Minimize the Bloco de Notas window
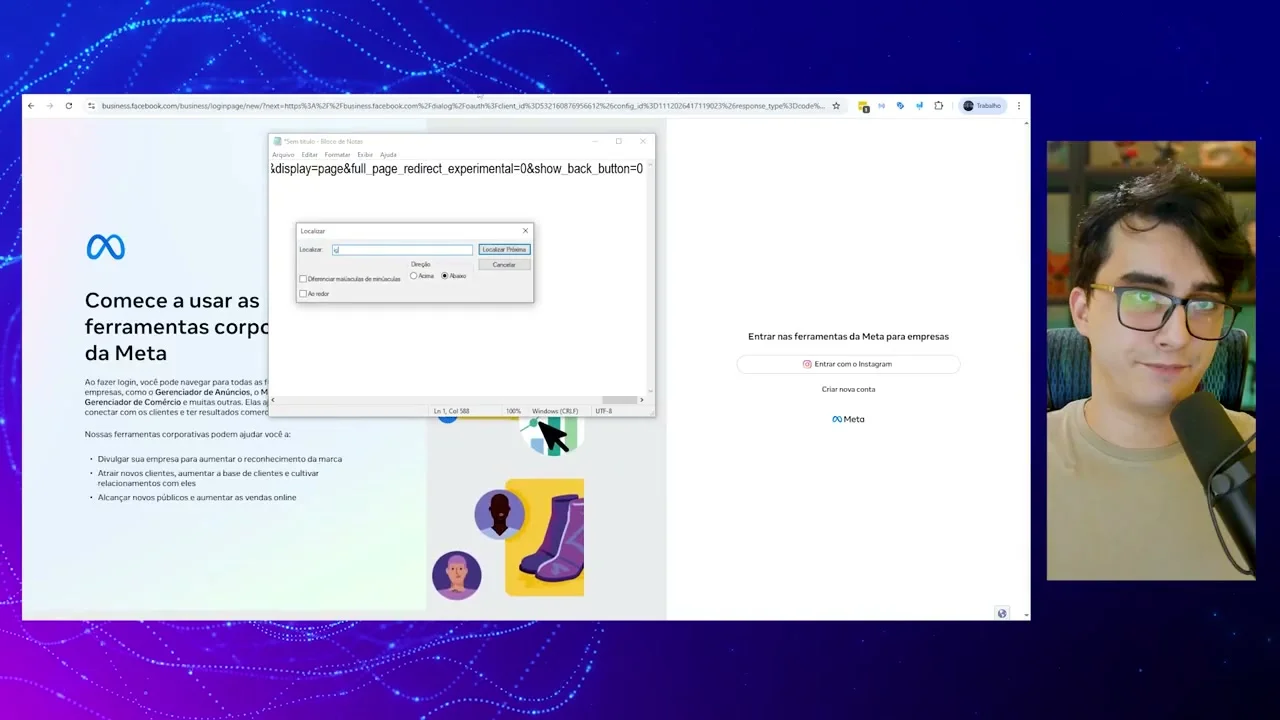Screen dimensions: 1280x720 (594, 141)
